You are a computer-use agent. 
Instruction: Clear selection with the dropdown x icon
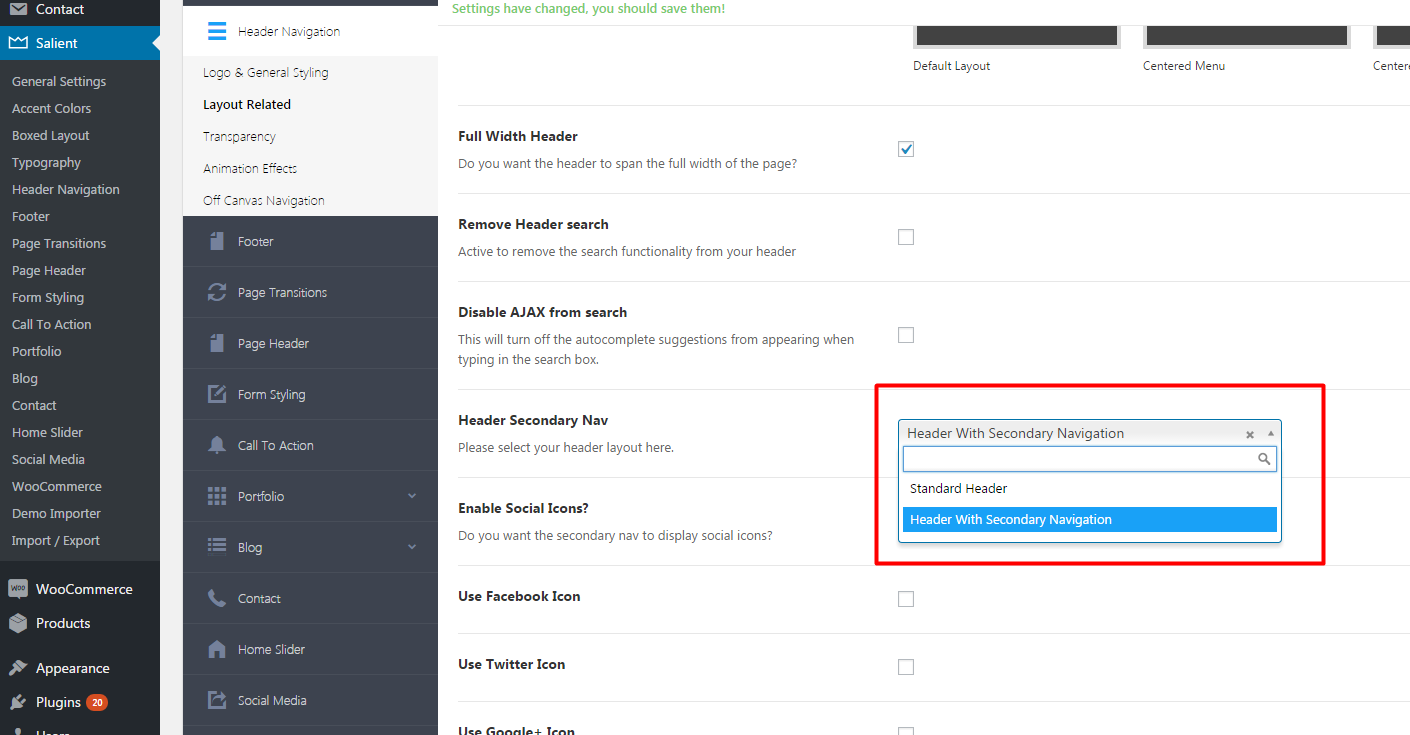pos(1249,434)
